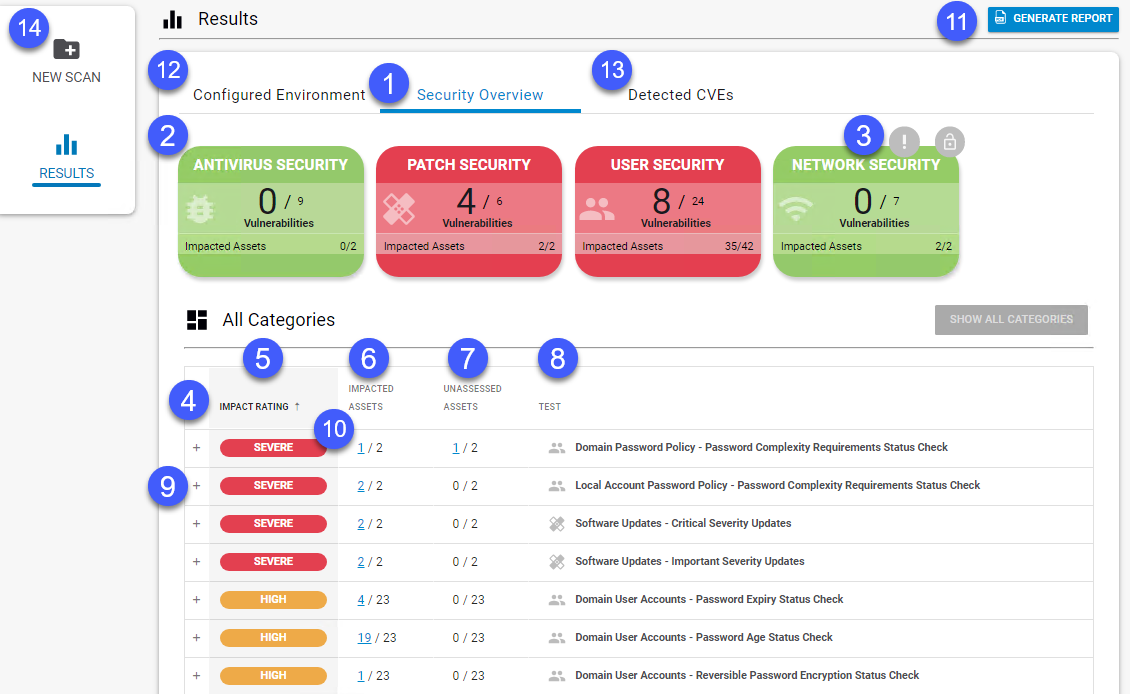
Task: Select the User Security card
Action: click(668, 211)
